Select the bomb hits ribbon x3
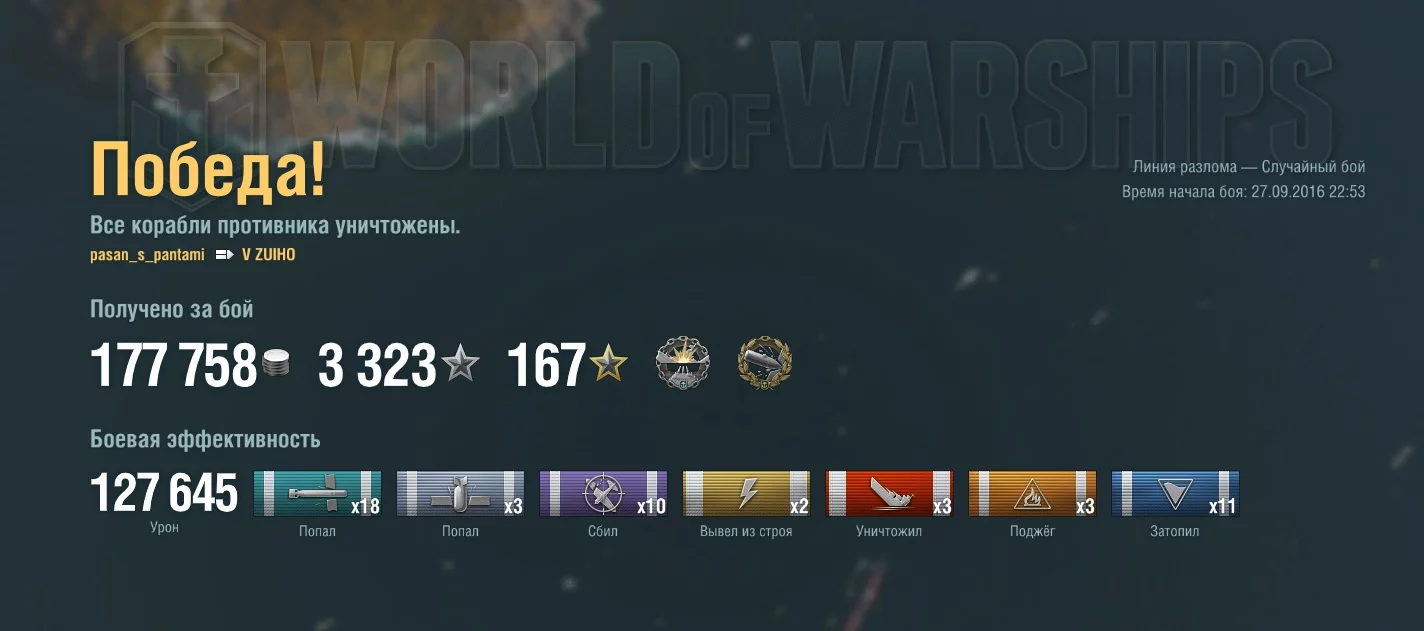 (460, 494)
